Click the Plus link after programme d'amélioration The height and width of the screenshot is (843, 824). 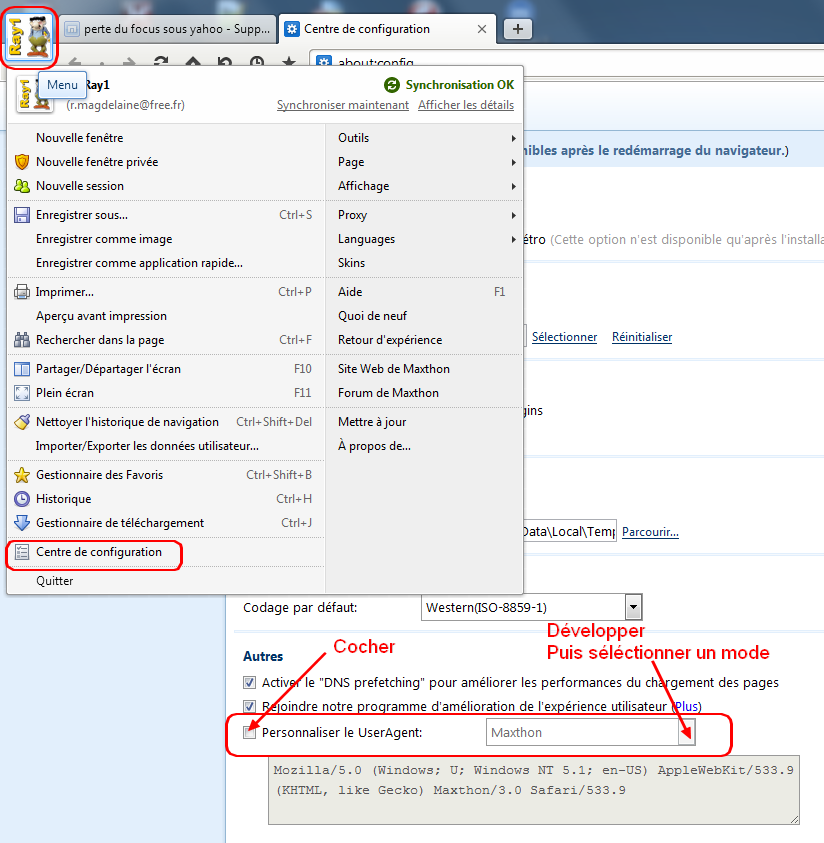686,706
